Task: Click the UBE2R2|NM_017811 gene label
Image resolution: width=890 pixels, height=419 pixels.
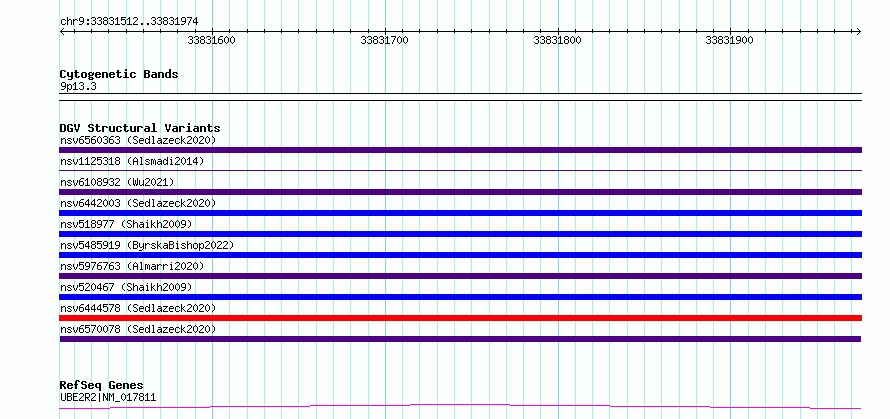Action: pos(108,397)
